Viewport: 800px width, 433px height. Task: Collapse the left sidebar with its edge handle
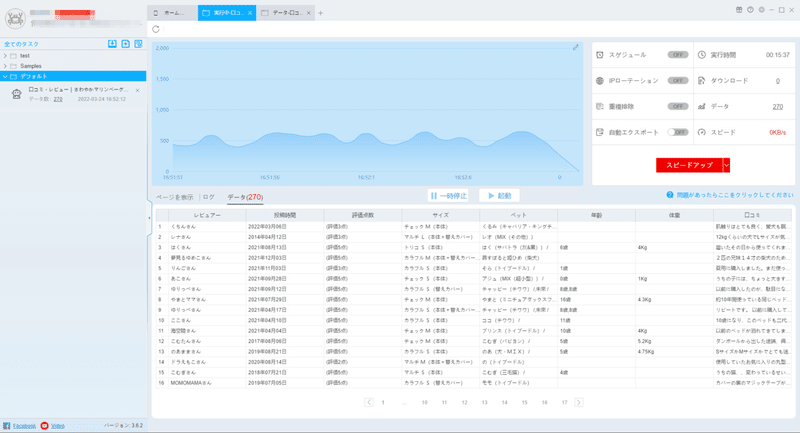(x=149, y=218)
